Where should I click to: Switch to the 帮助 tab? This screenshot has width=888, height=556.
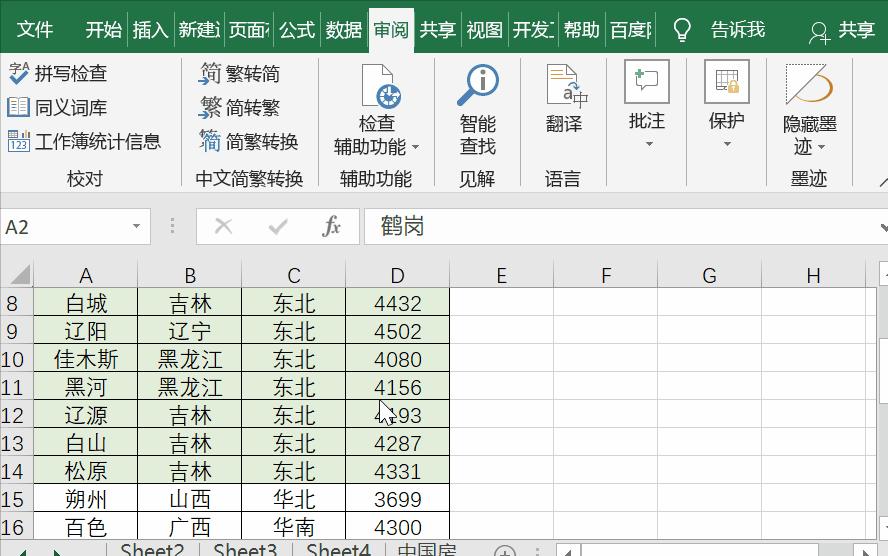click(582, 29)
